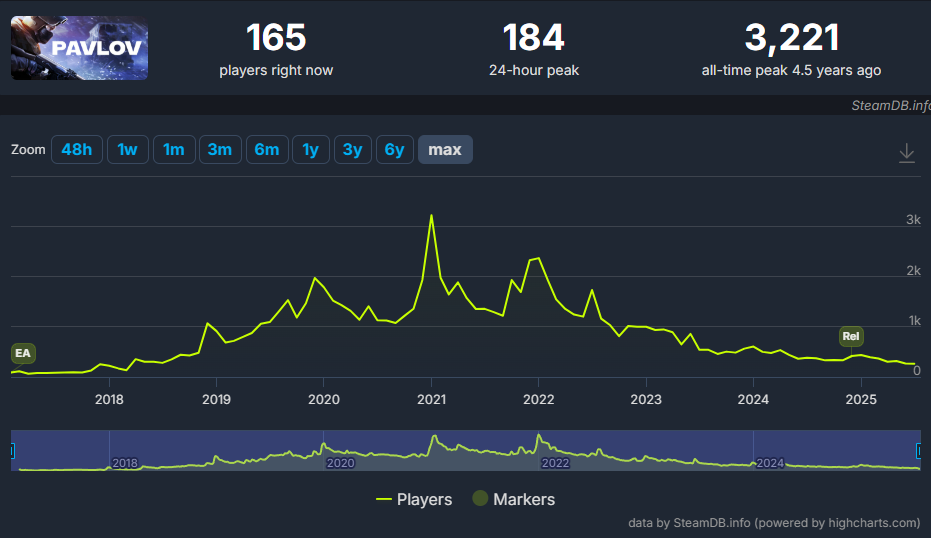Click the 2023 x-axis label

coord(646,399)
